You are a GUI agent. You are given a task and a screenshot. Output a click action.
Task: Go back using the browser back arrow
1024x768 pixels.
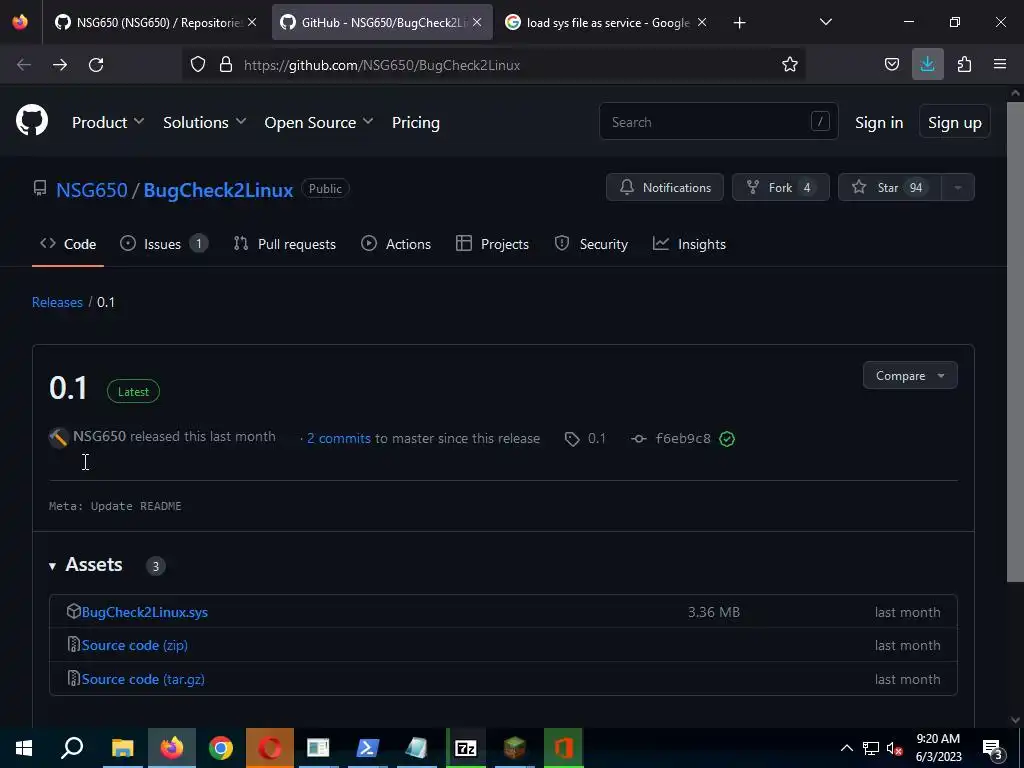coord(24,65)
